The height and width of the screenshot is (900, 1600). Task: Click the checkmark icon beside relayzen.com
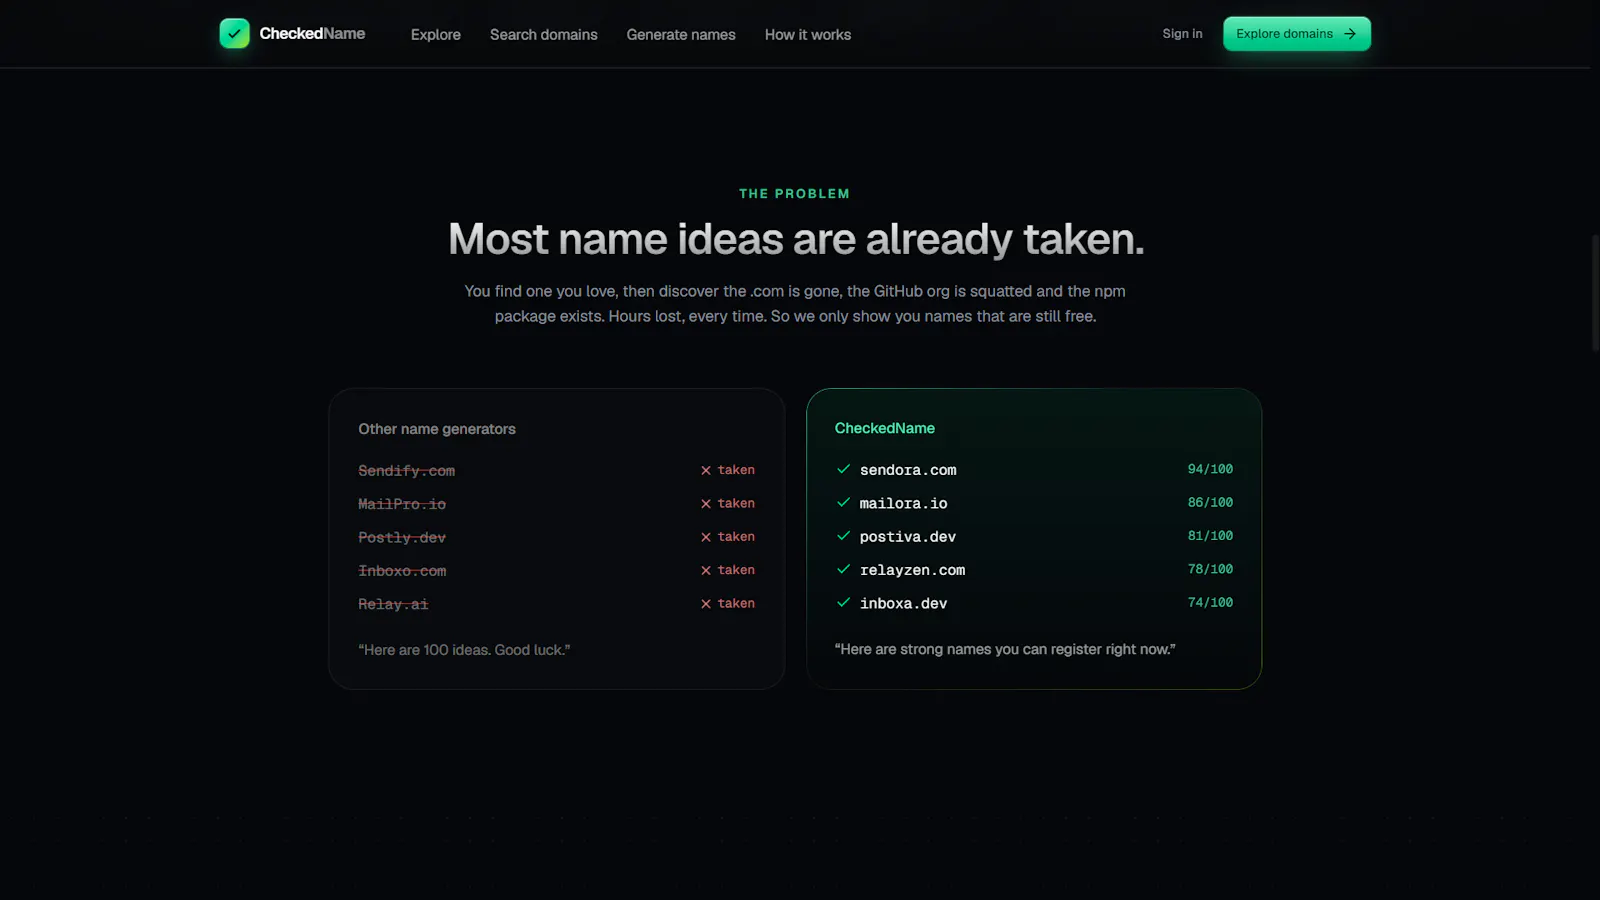click(843, 569)
